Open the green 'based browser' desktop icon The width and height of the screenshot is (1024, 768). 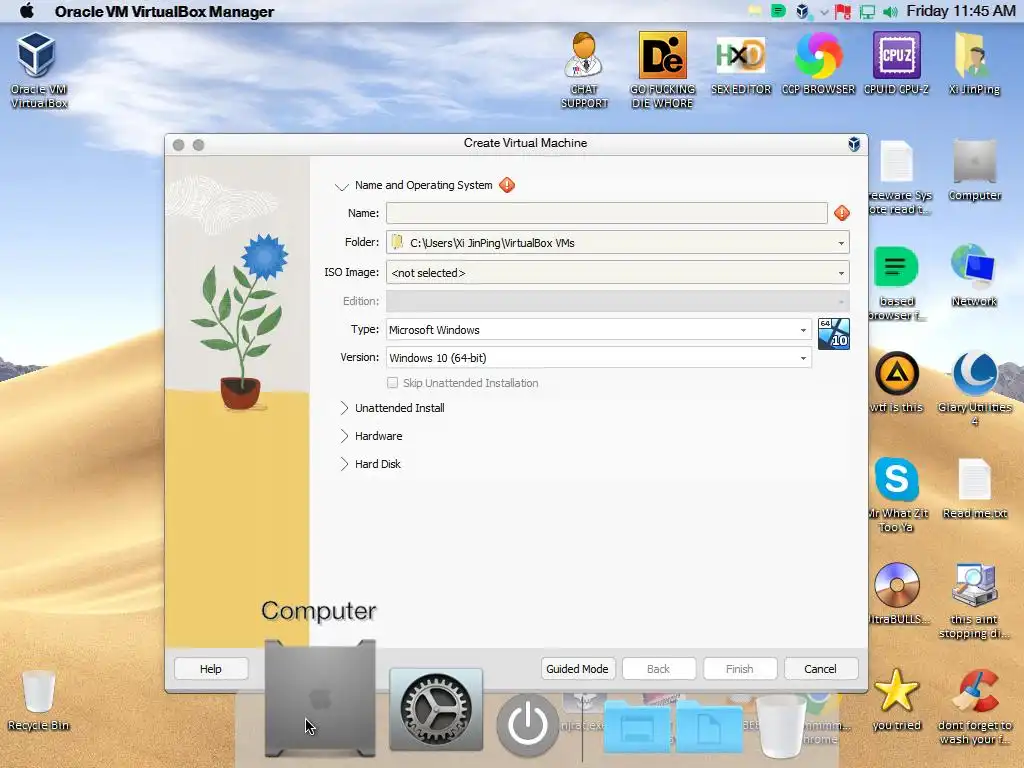tap(896, 283)
